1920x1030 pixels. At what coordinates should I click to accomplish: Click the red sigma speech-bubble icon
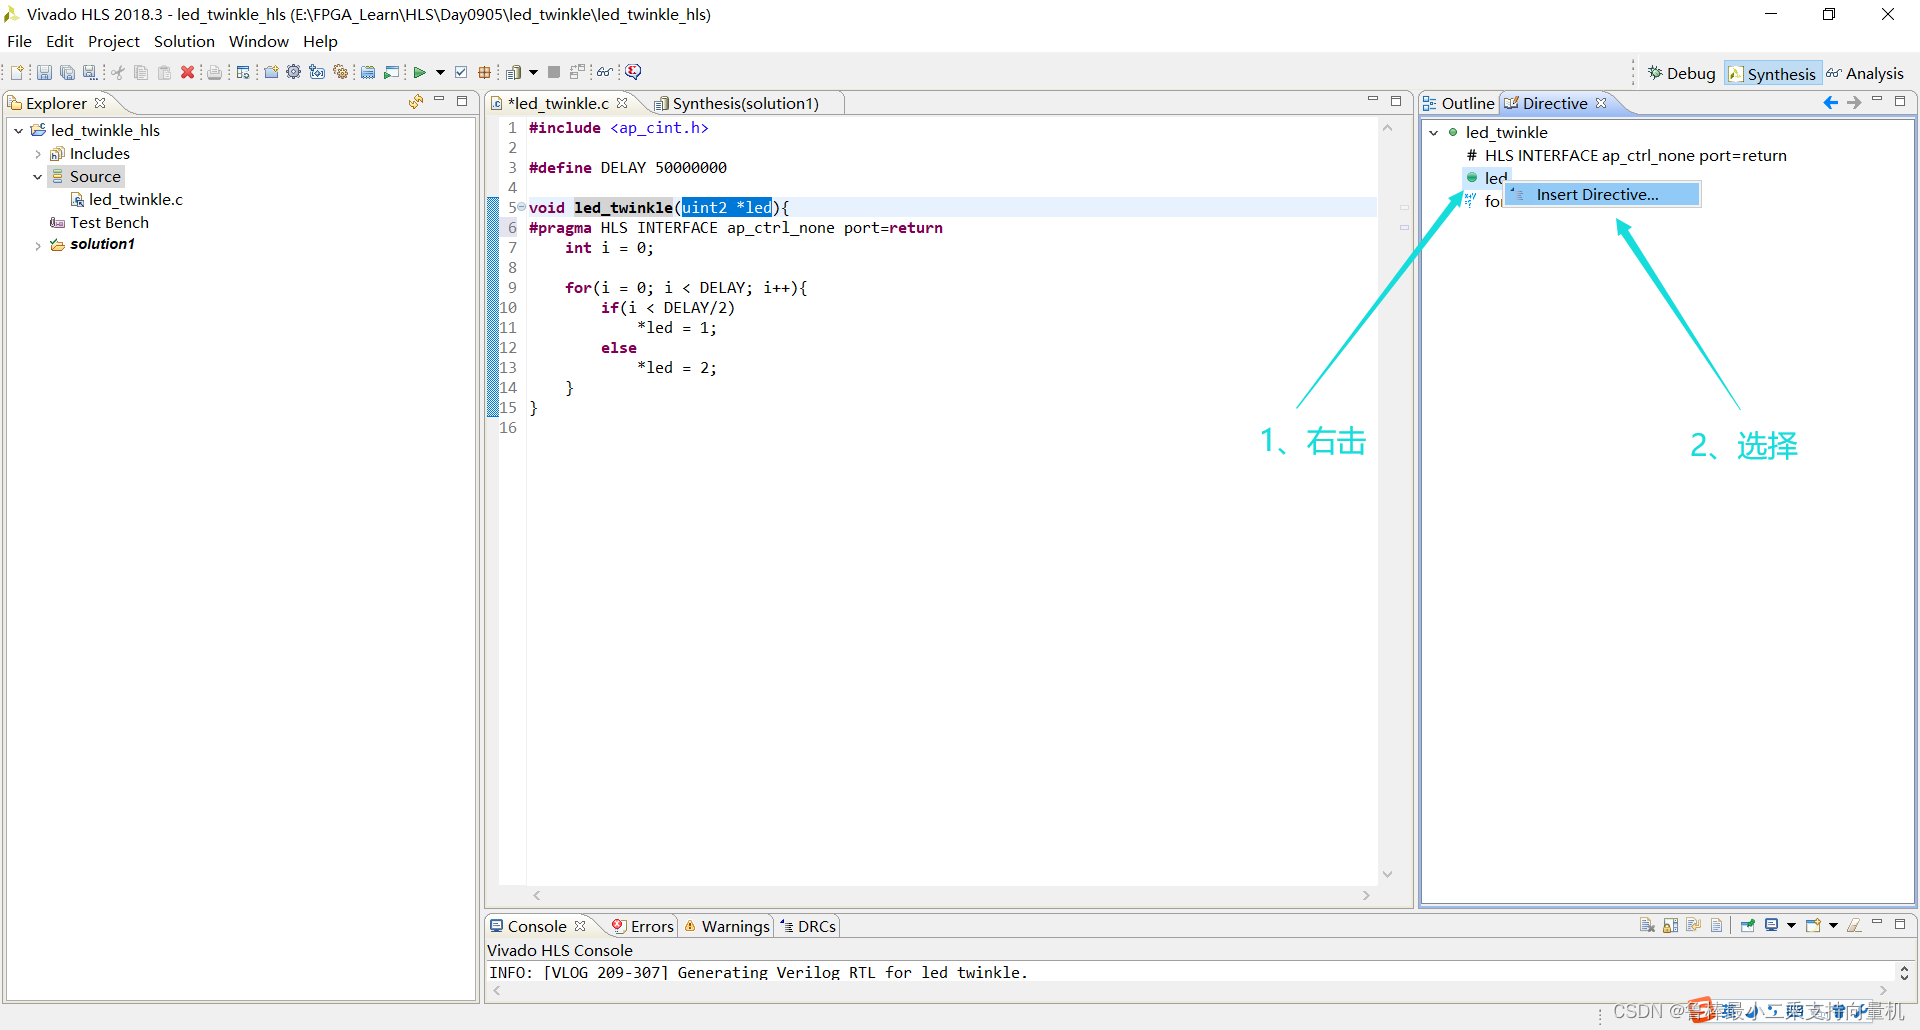coord(633,72)
